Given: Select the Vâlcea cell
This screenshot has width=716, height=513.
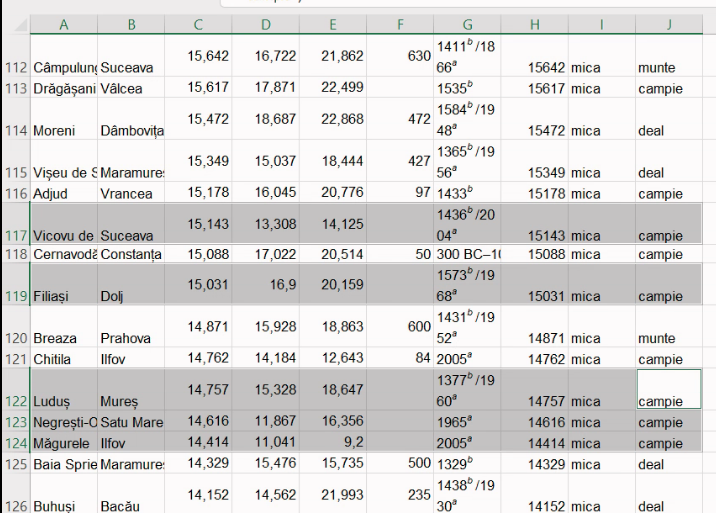Looking at the screenshot, I should 131,89.
